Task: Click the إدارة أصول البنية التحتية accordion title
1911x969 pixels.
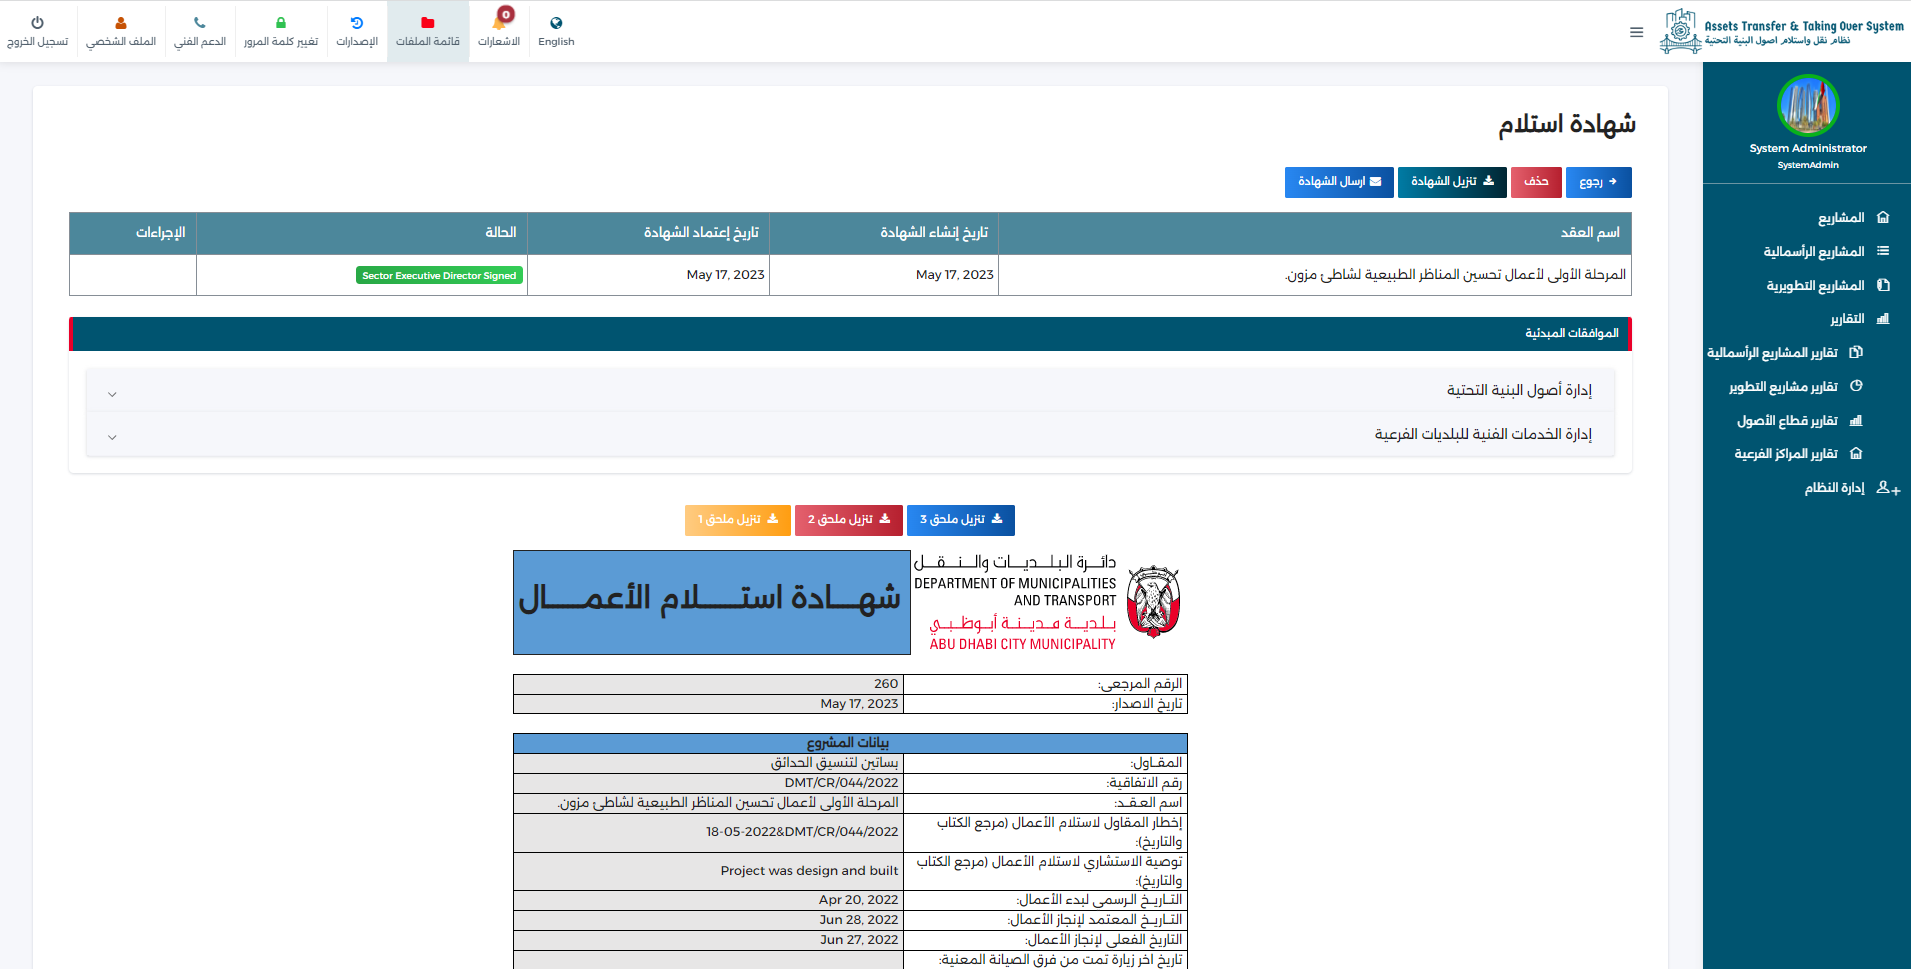Action: [1519, 390]
